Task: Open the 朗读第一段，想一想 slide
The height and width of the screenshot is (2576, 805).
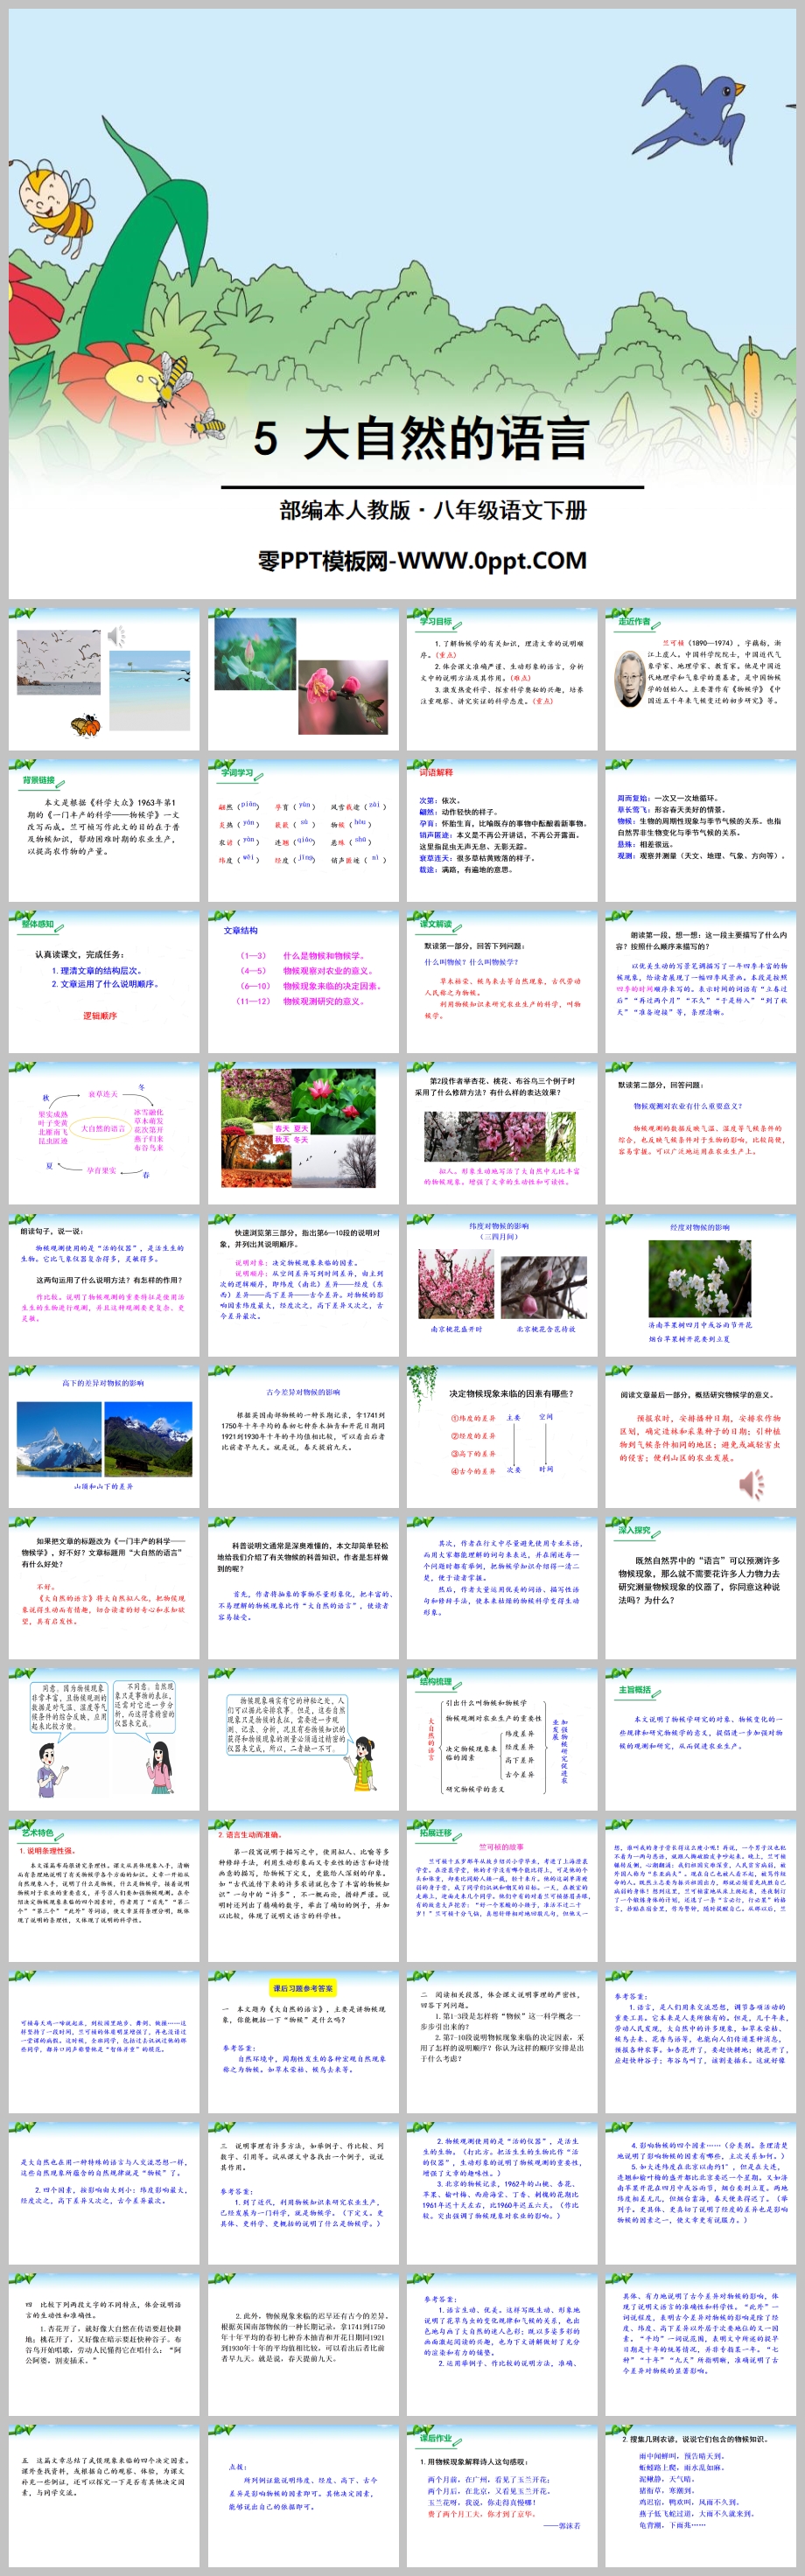Action: [x=700, y=981]
